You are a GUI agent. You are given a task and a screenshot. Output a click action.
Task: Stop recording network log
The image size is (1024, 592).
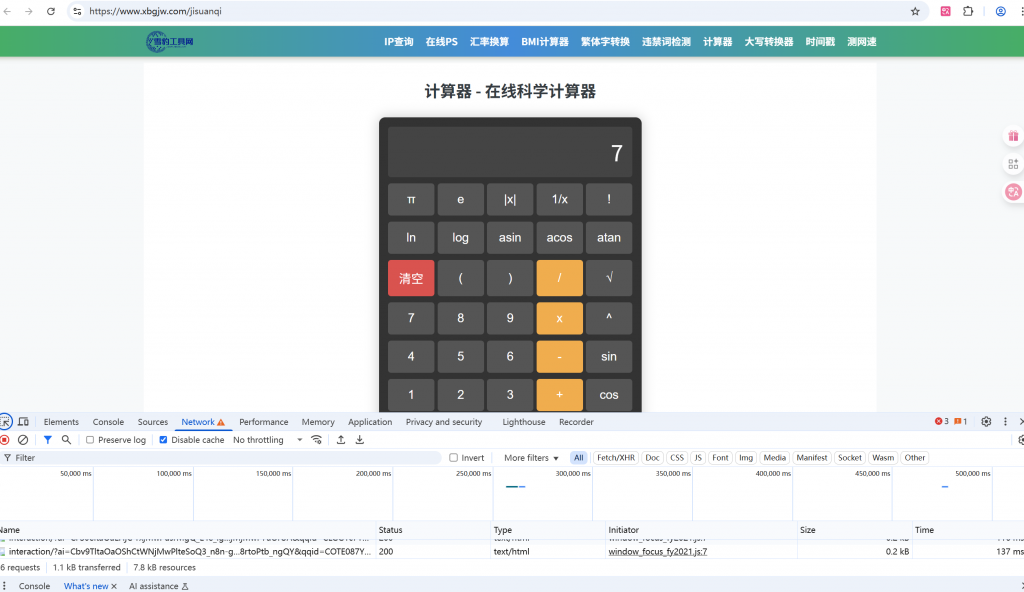click(5, 440)
